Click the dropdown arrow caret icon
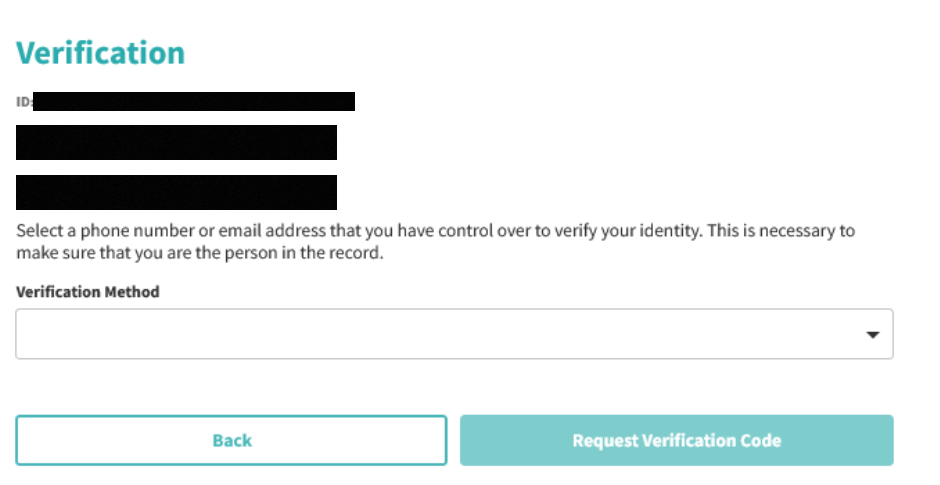 click(x=872, y=335)
